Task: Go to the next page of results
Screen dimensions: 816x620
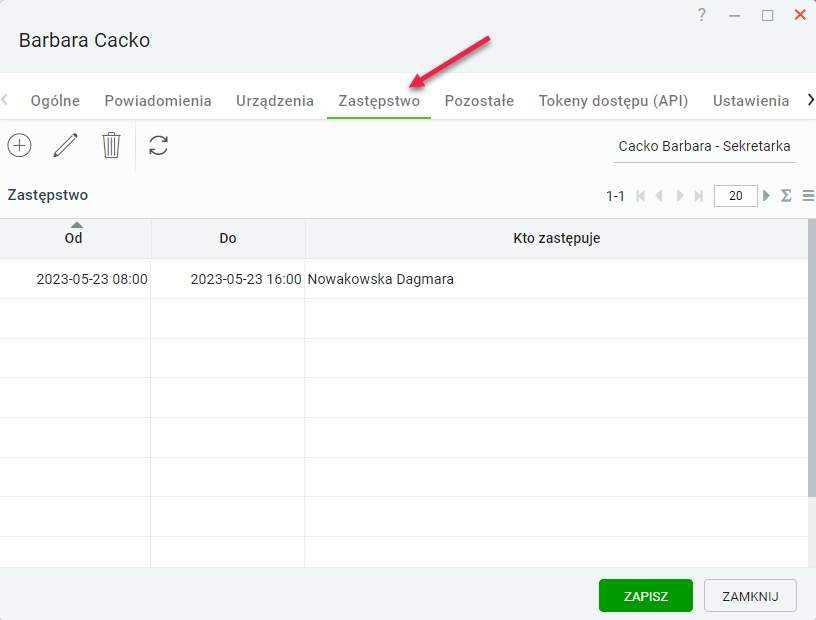Action: pos(680,196)
